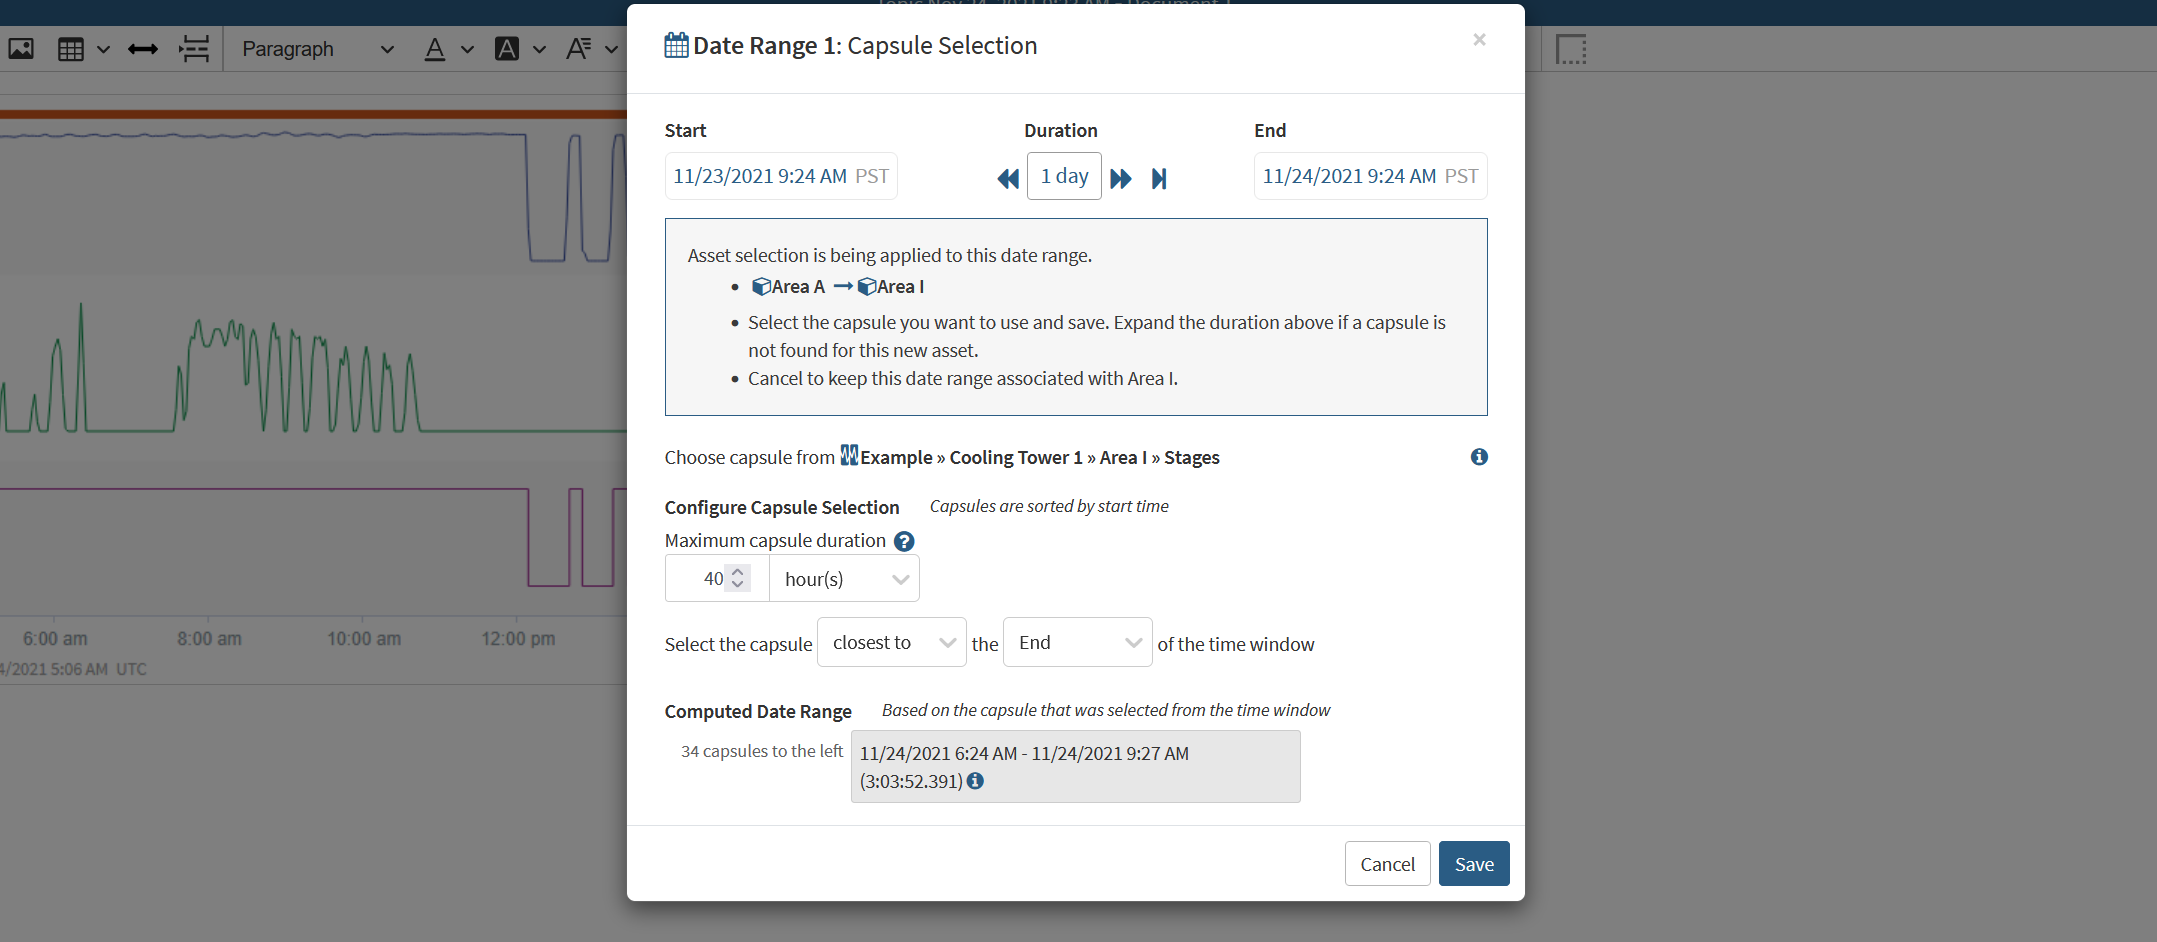Jump the date range to now
2157x942 pixels.
(1159, 178)
